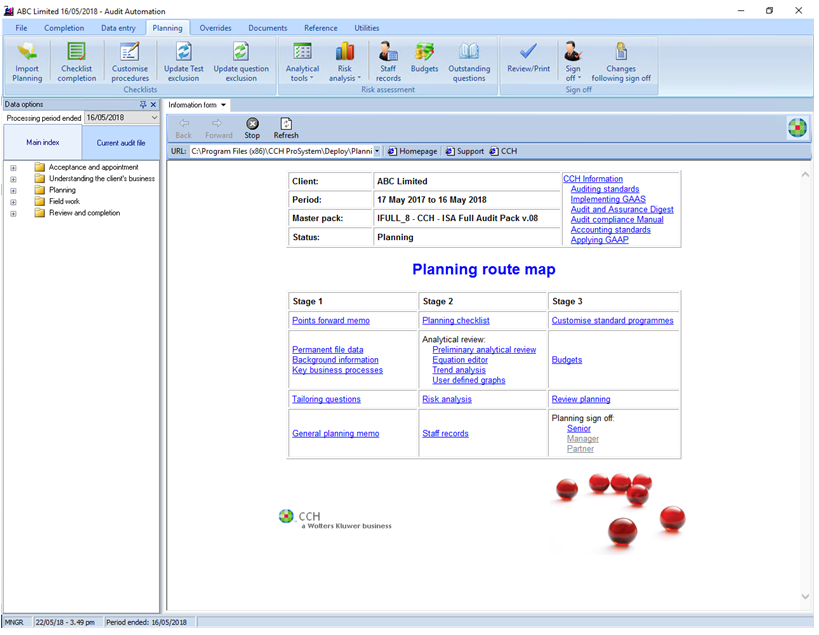Open Changes following sign off

click(x=621, y=63)
